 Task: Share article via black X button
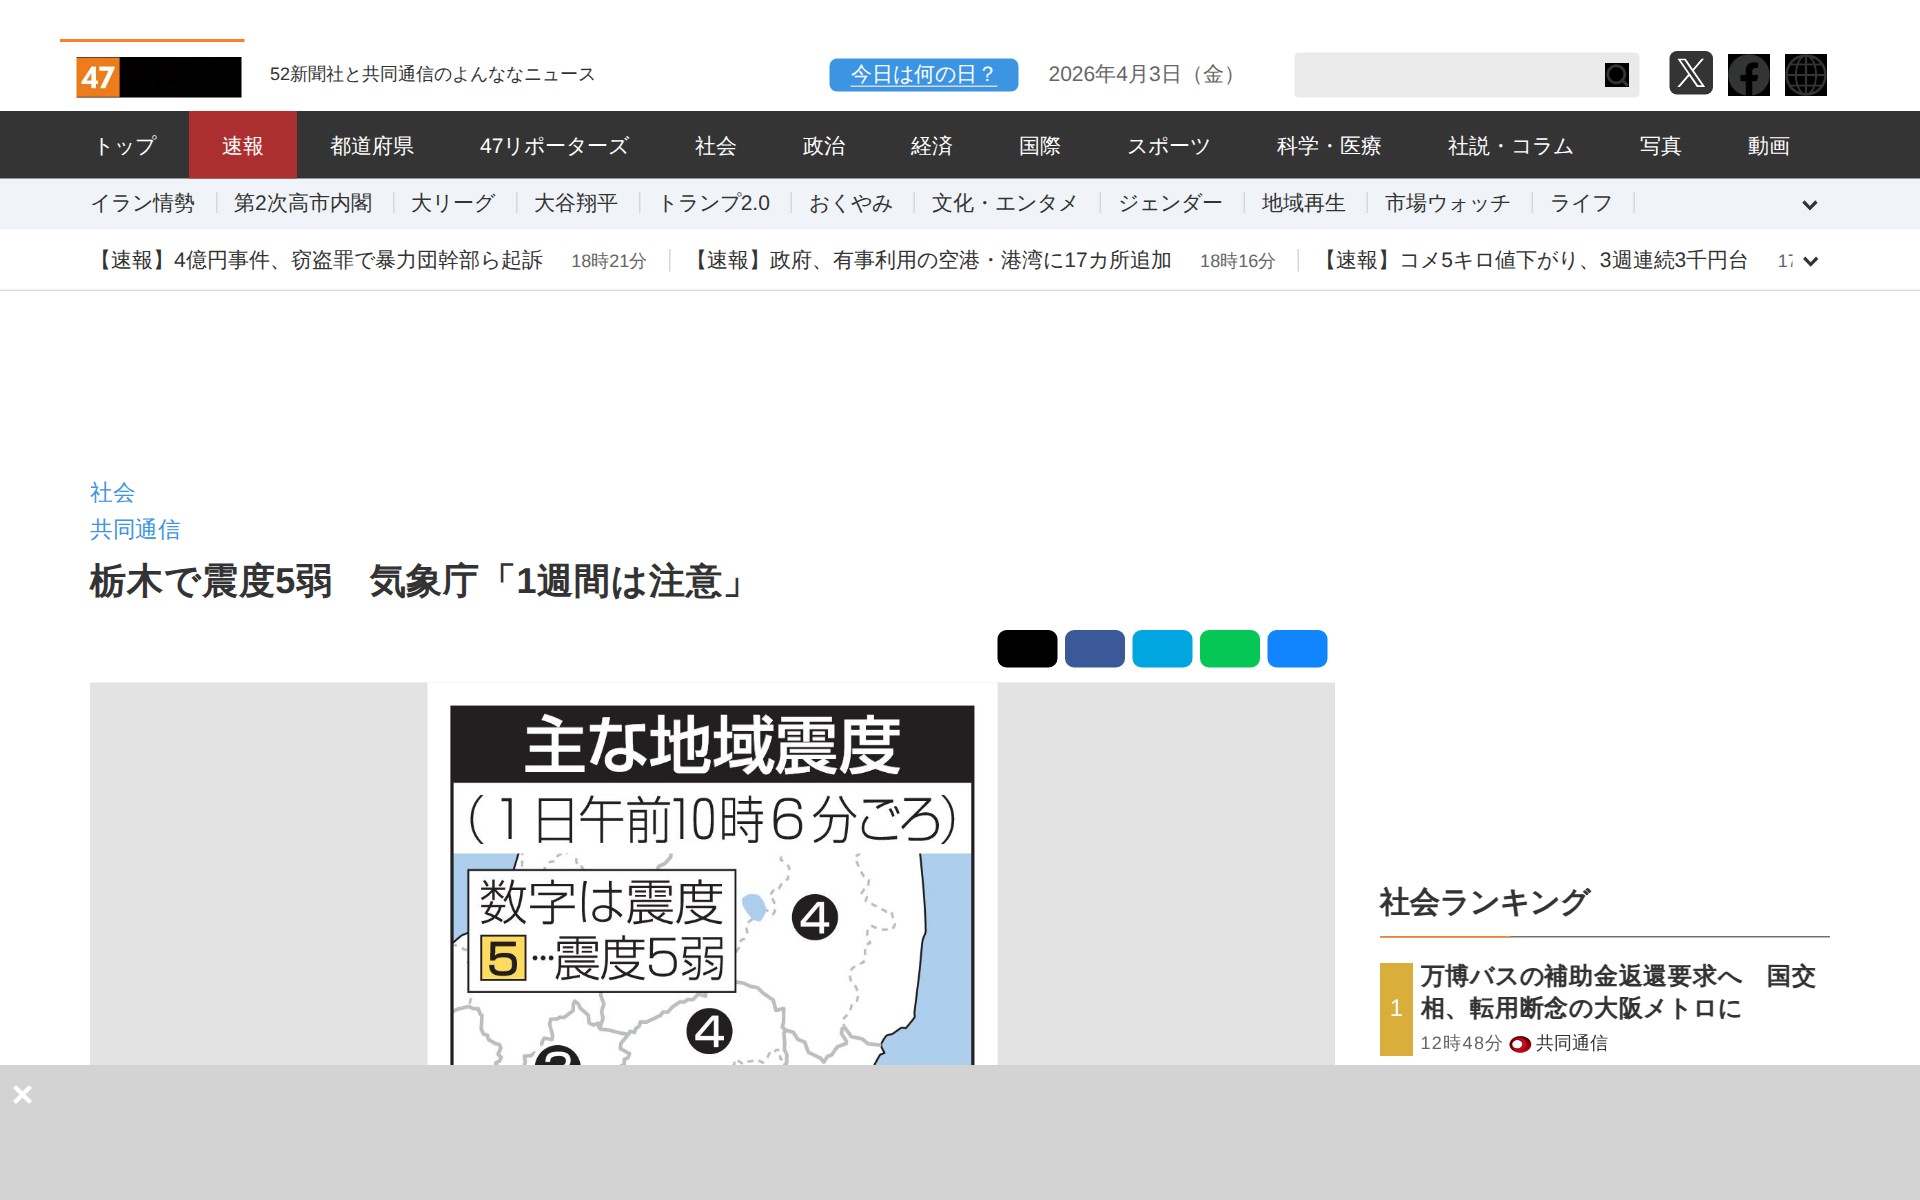click(1026, 649)
